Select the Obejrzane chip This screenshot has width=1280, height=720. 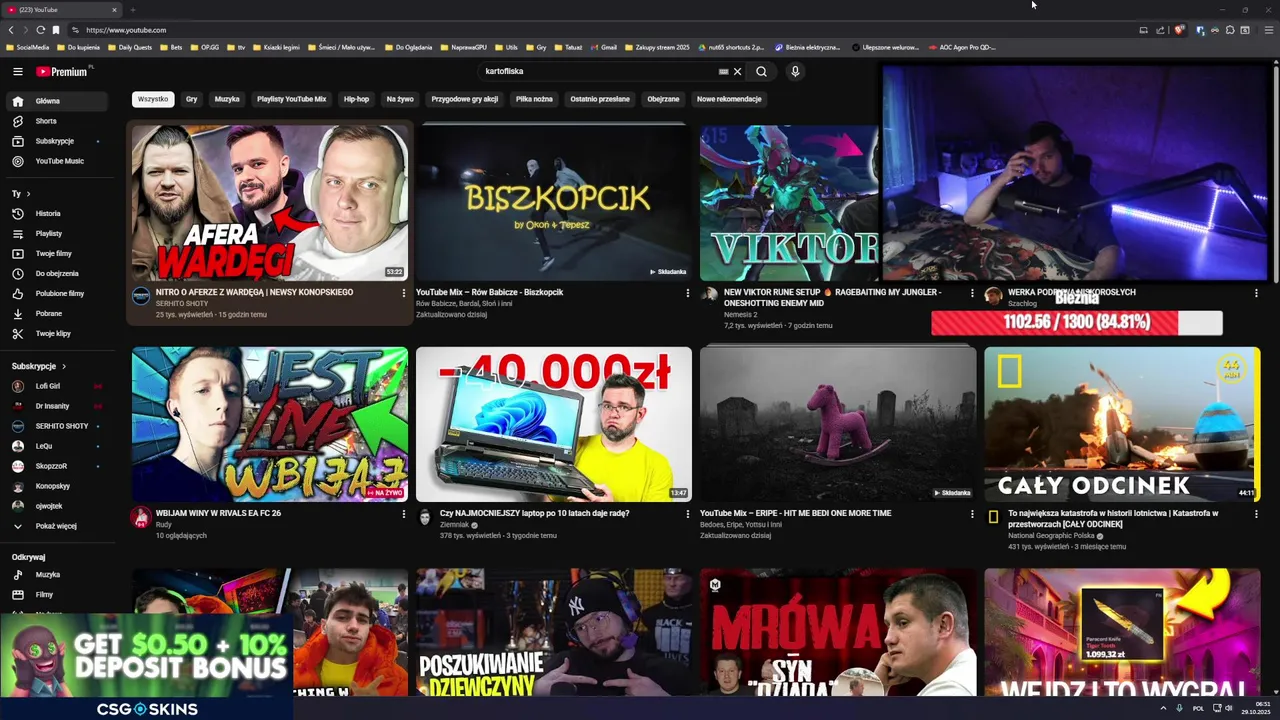[x=663, y=99]
